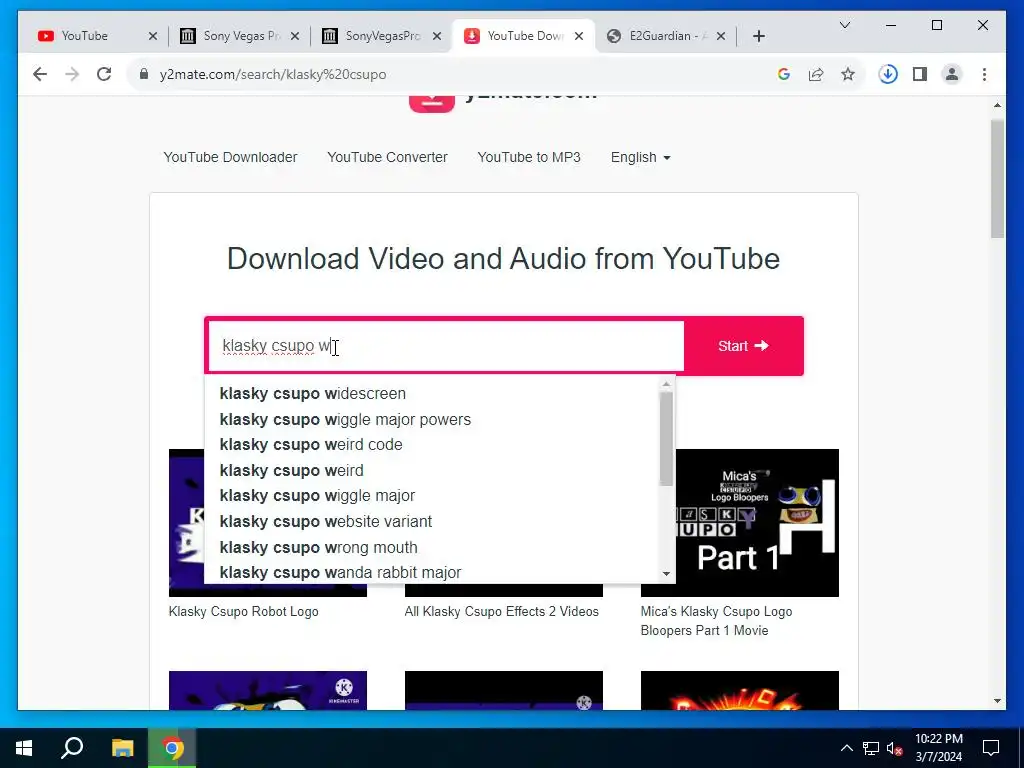
Task: Open Mica's Klasky Csupo Logo Bloopers title
Action: [716, 621]
